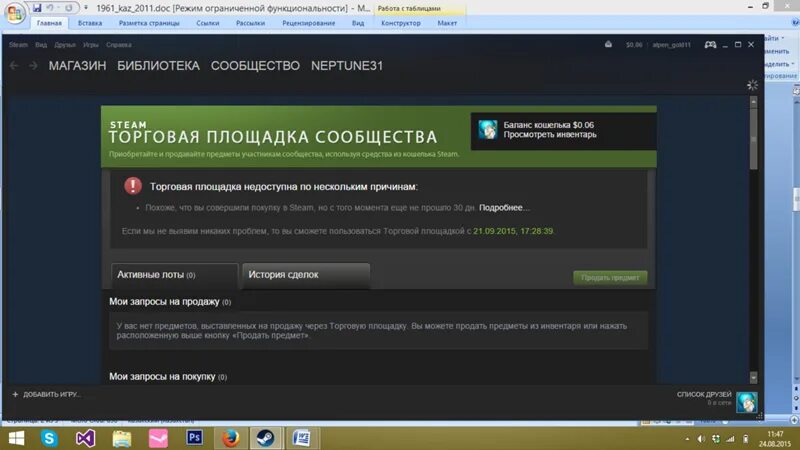The image size is (800, 450).
Task: Click the Word taskbar icon
Action: (302, 438)
